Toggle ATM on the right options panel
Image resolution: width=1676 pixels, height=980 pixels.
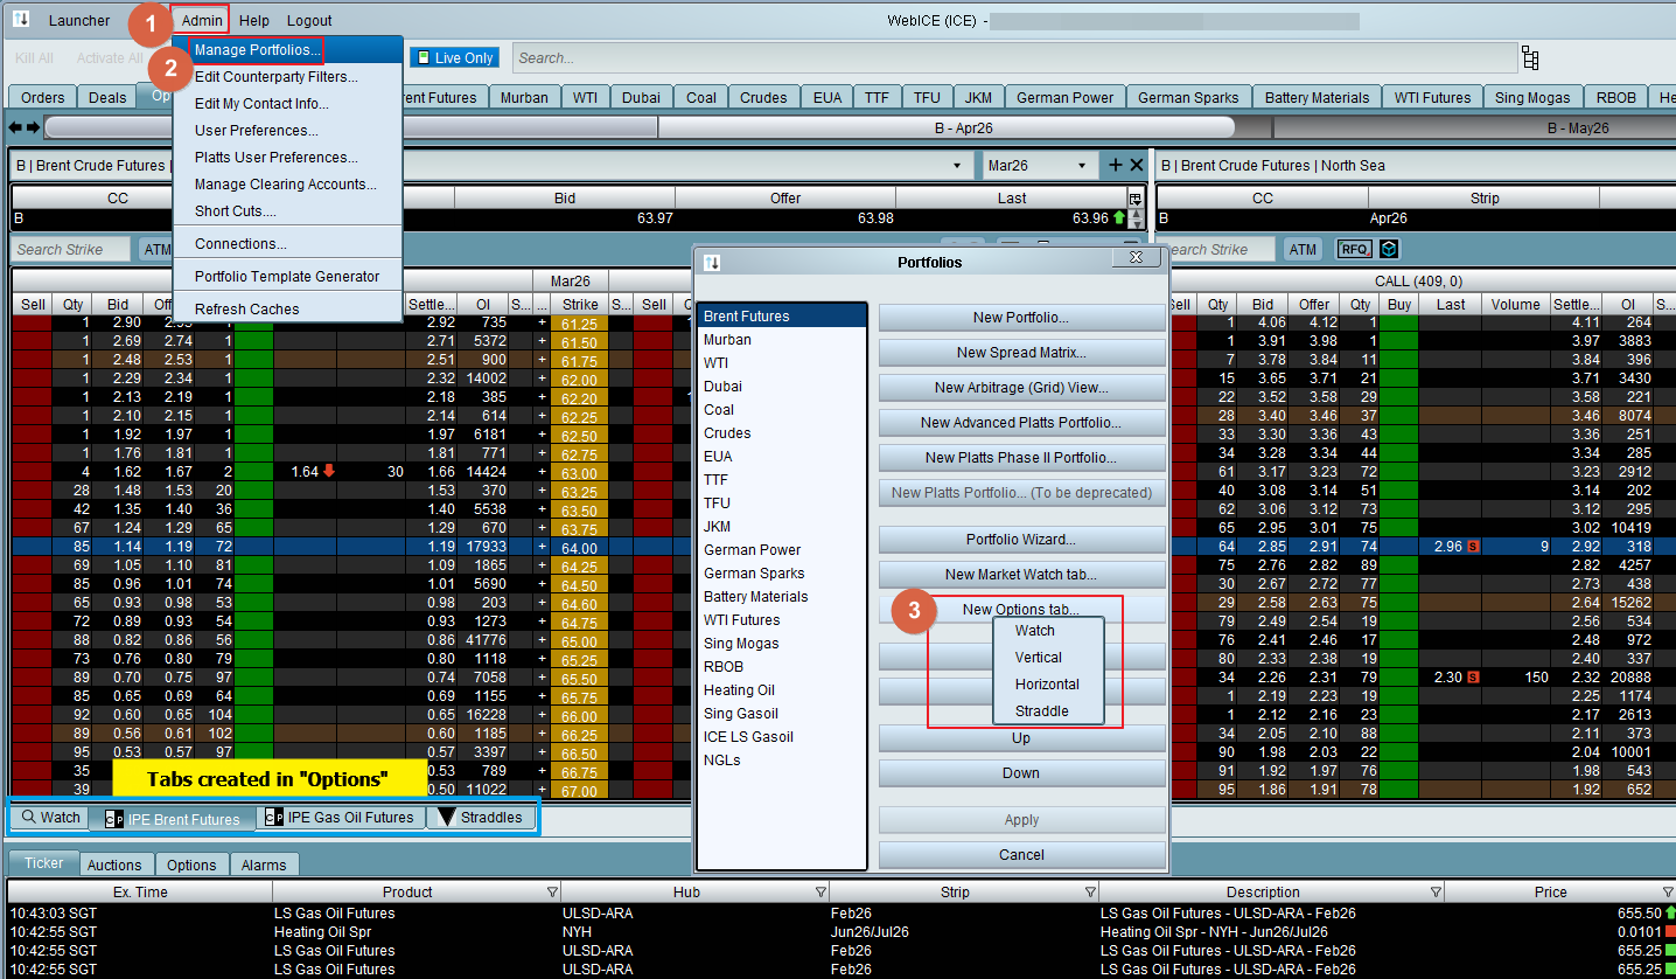(x=1303, y=249)
